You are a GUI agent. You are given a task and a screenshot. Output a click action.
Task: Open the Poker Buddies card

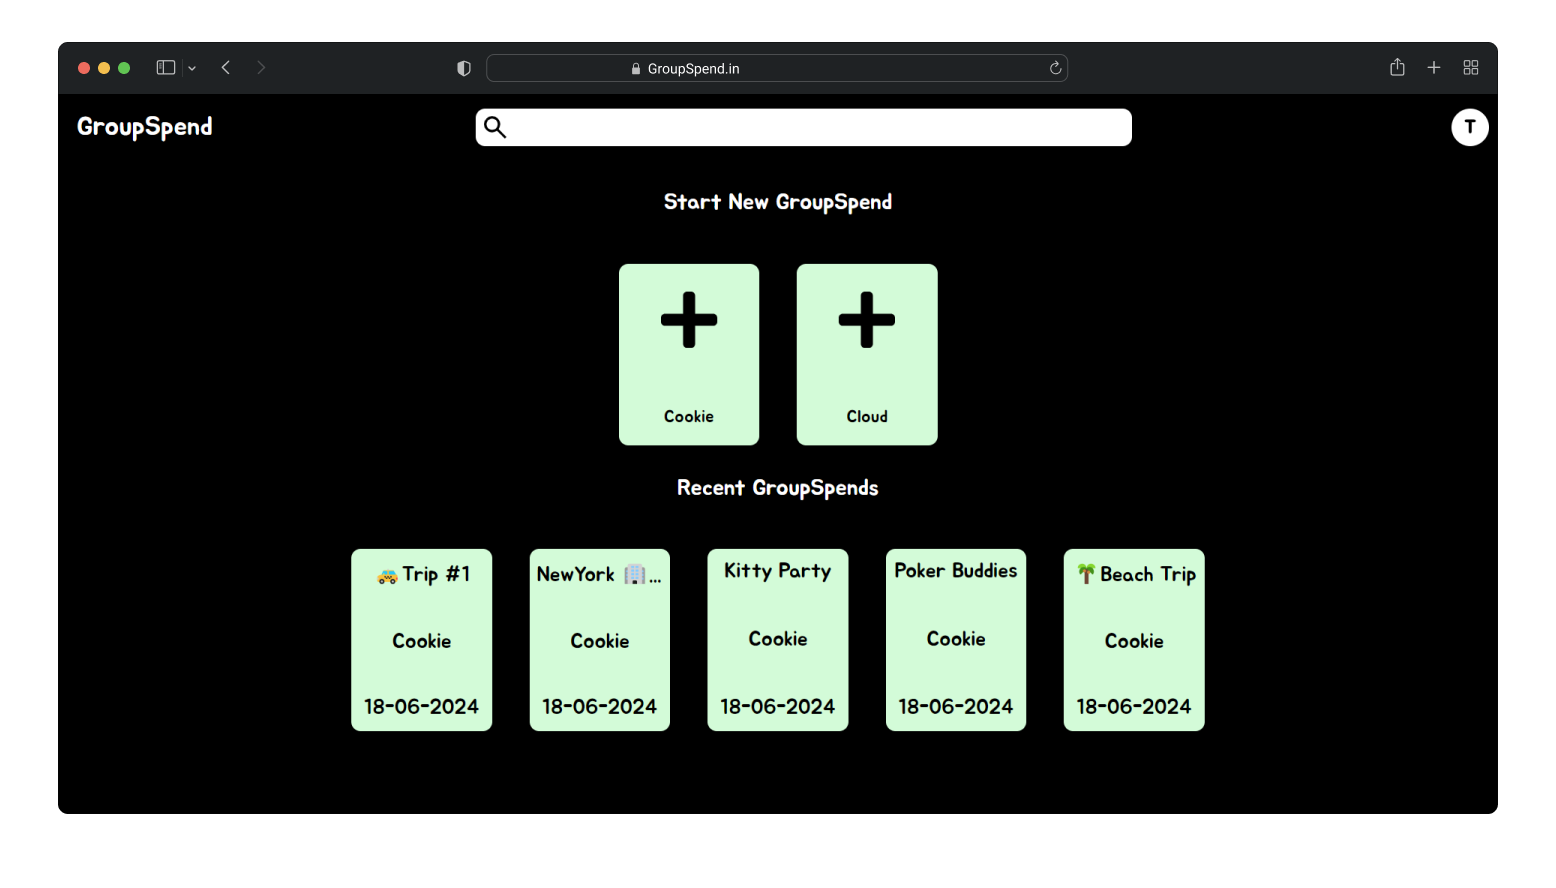[x=955, y=640]
